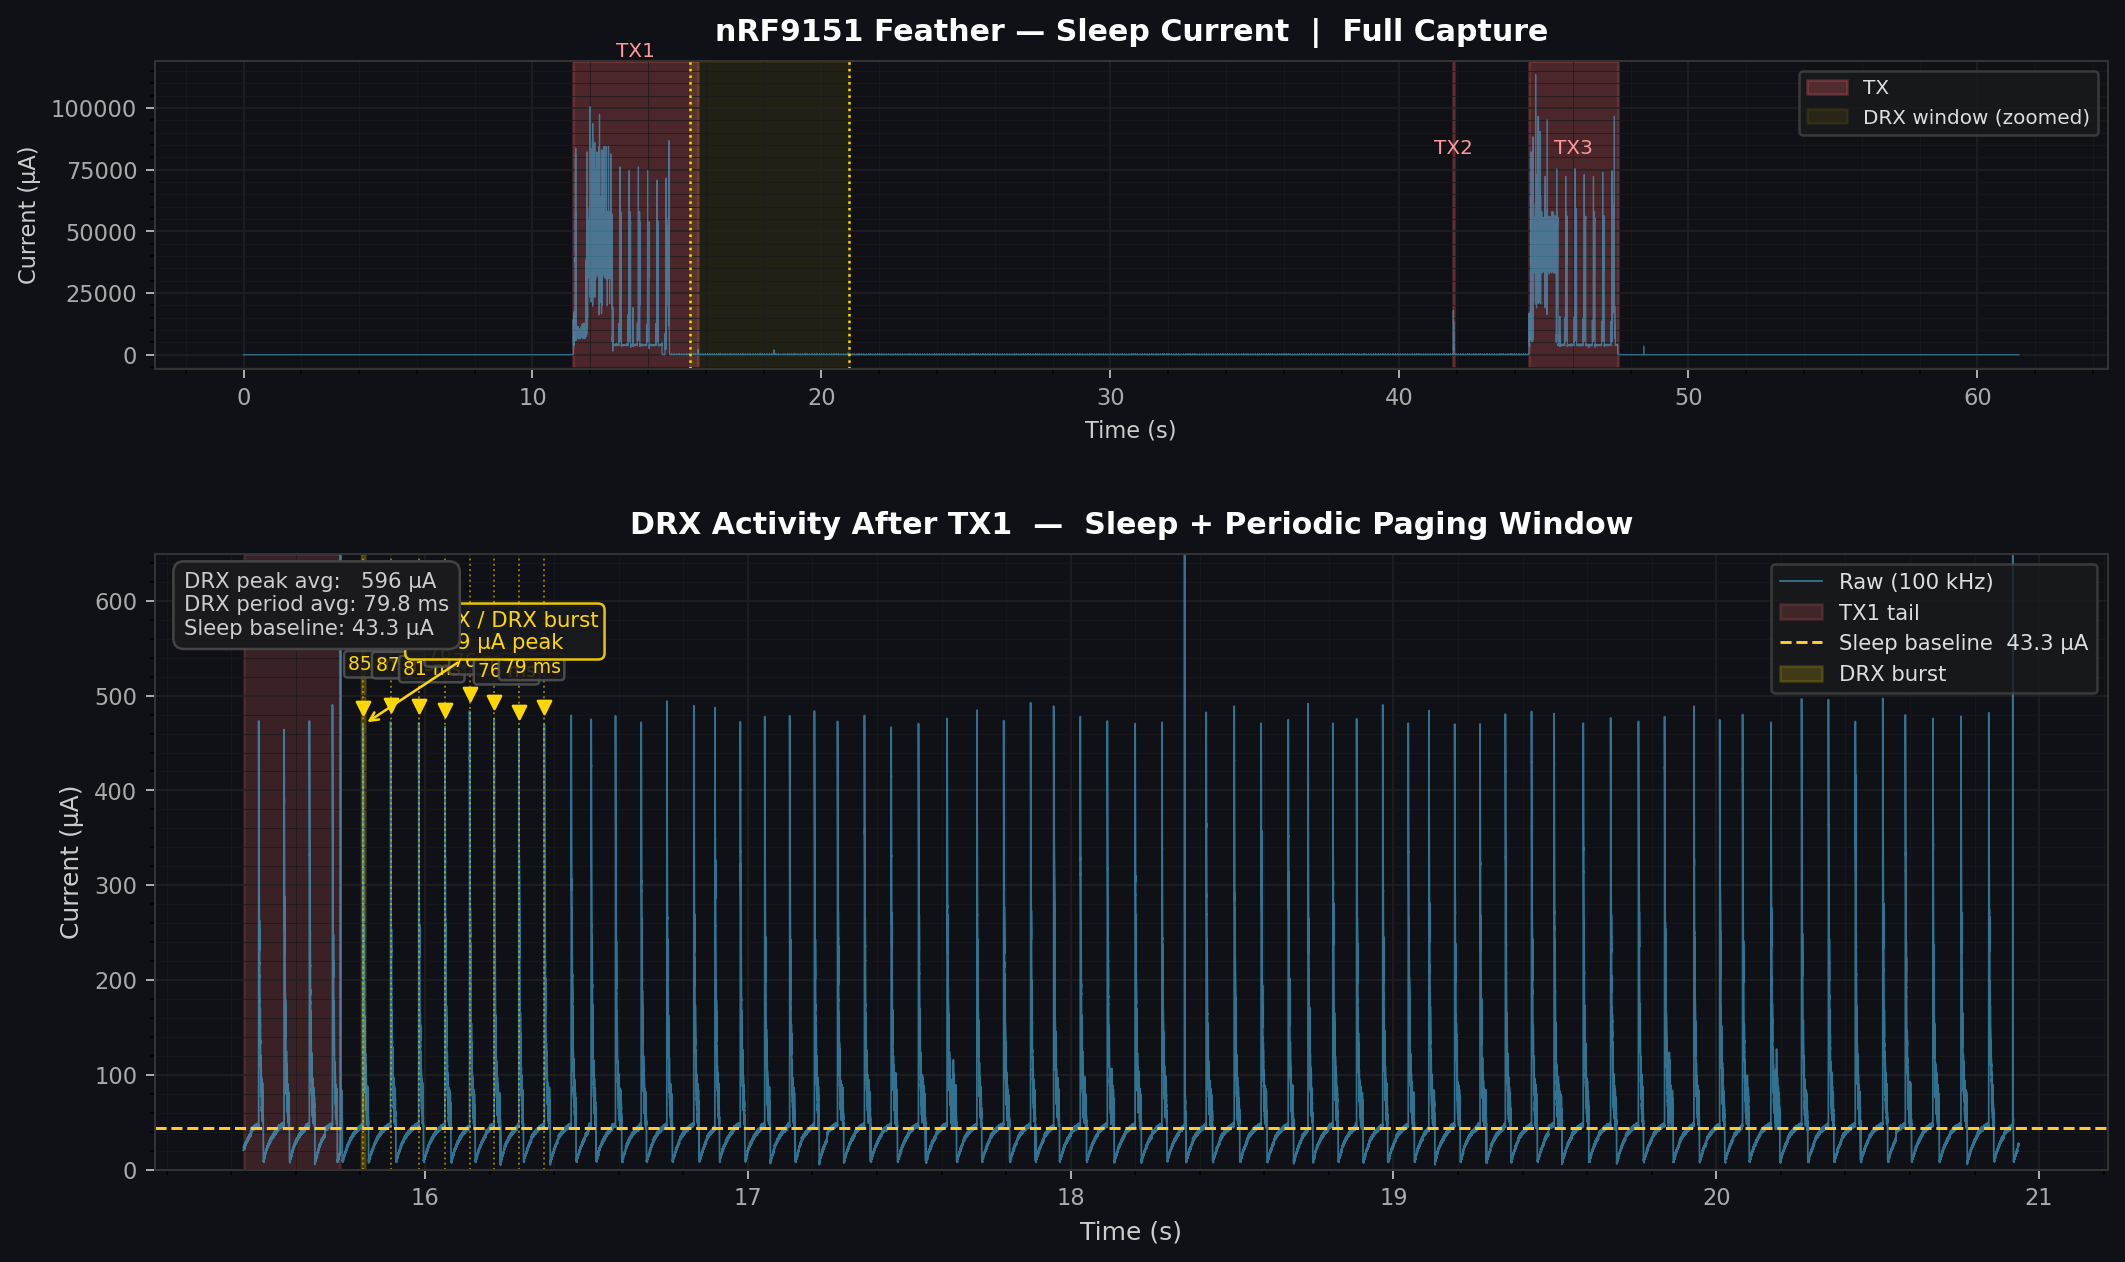
Task: Click the 25000 y-axis tick label
Action: [101, 294]
